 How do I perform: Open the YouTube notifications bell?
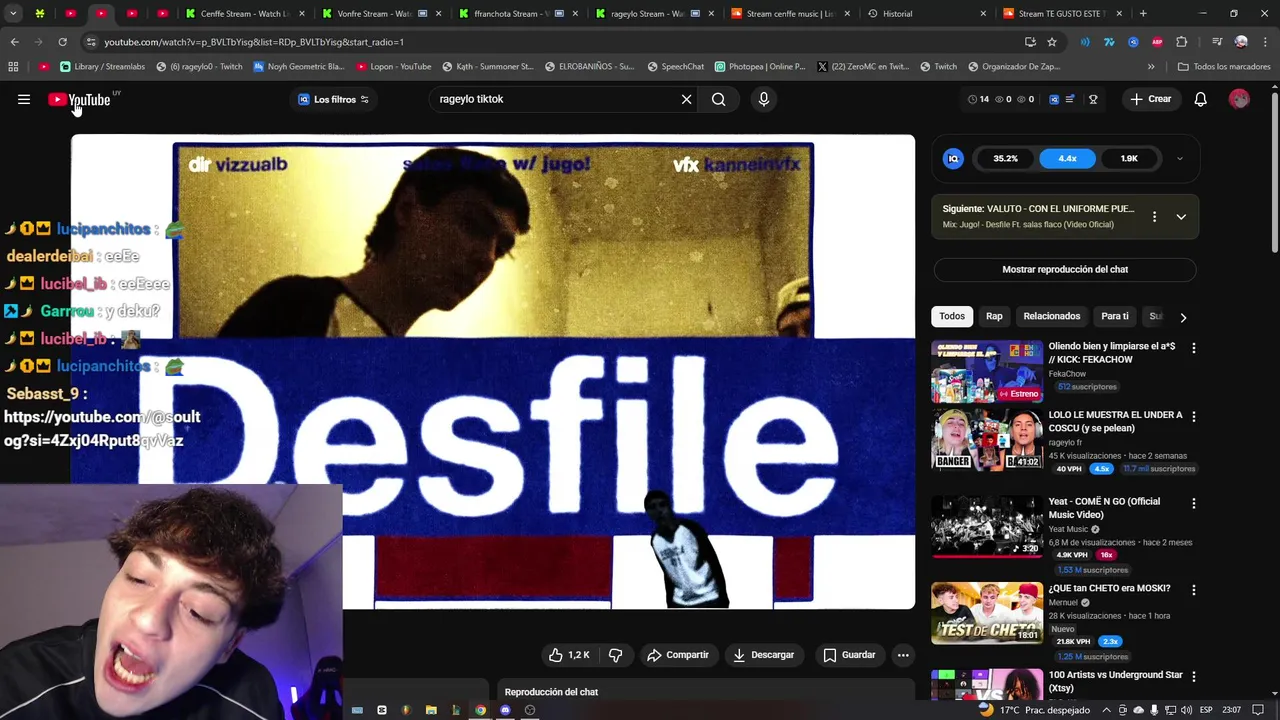click(1200, 99)
